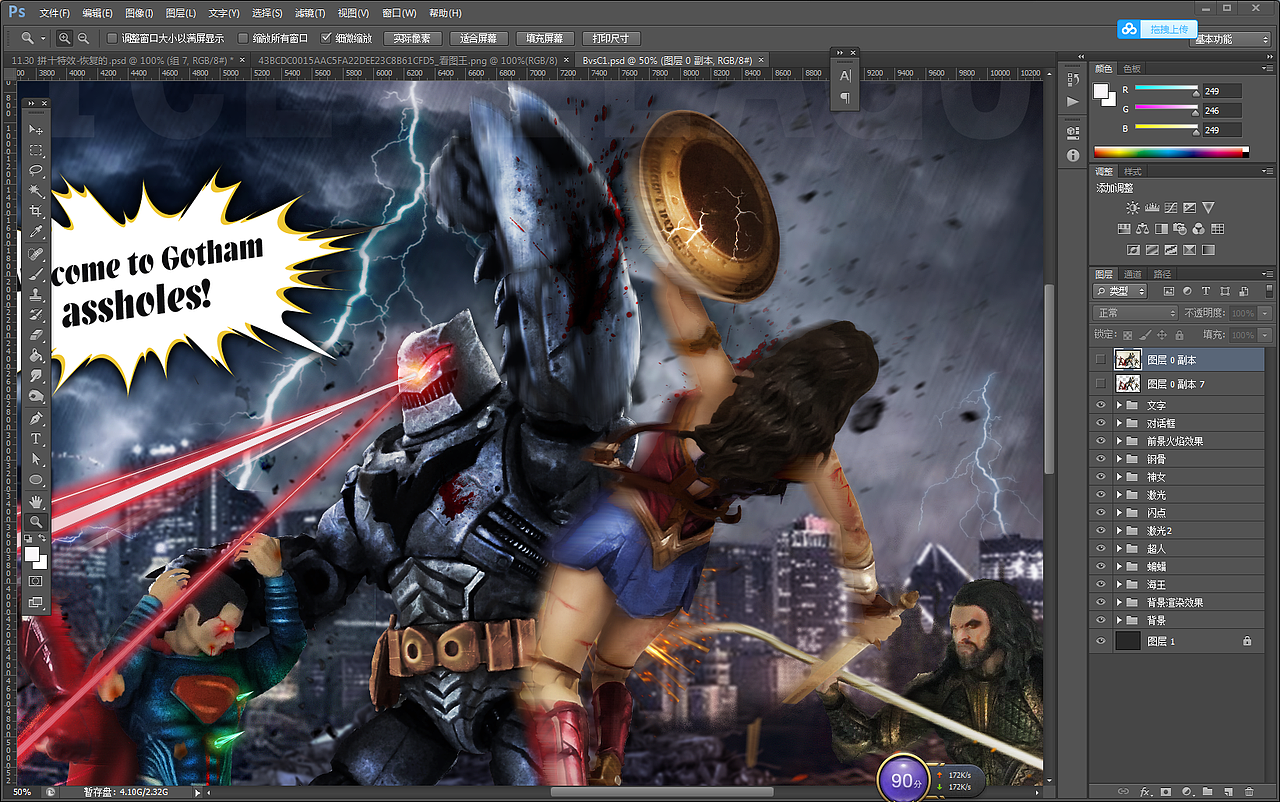Select the Path Selection tool

pyautogui.click(x=36, y=459)
